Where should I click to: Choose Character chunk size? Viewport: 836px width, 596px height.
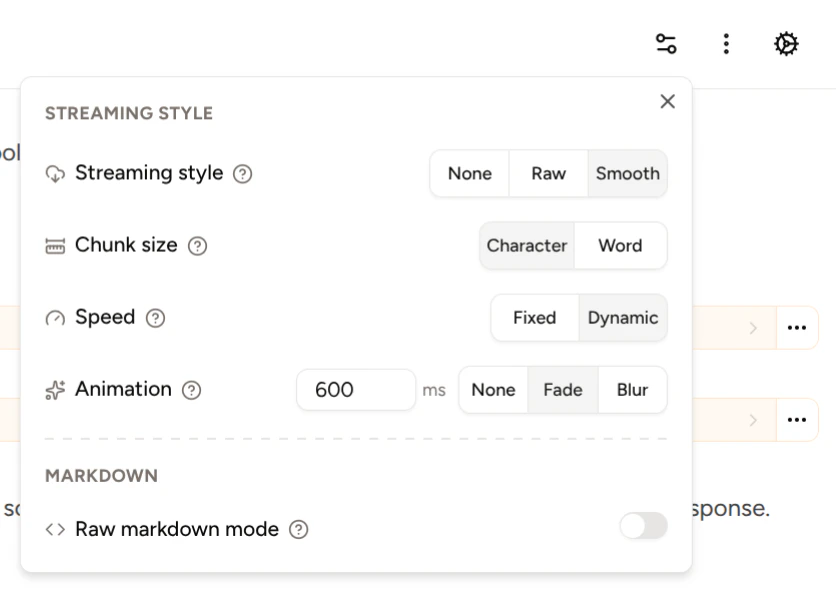[x=527, y=245]
